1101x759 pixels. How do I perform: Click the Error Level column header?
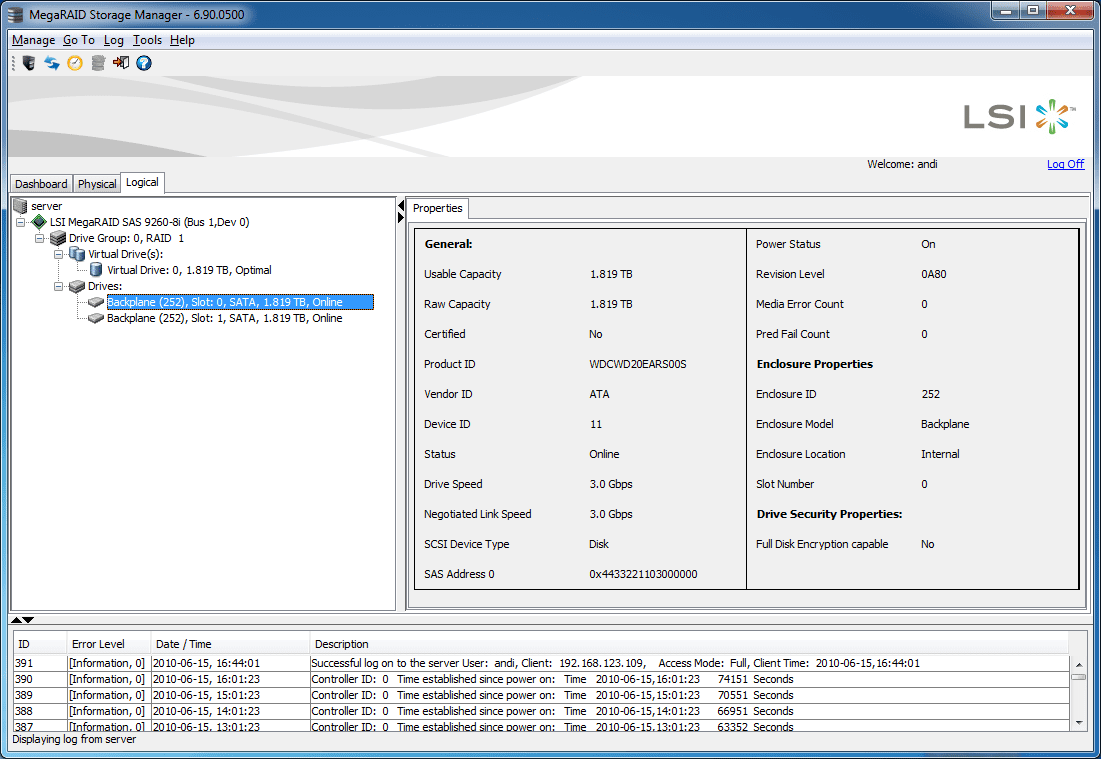(x=109, y=644)
